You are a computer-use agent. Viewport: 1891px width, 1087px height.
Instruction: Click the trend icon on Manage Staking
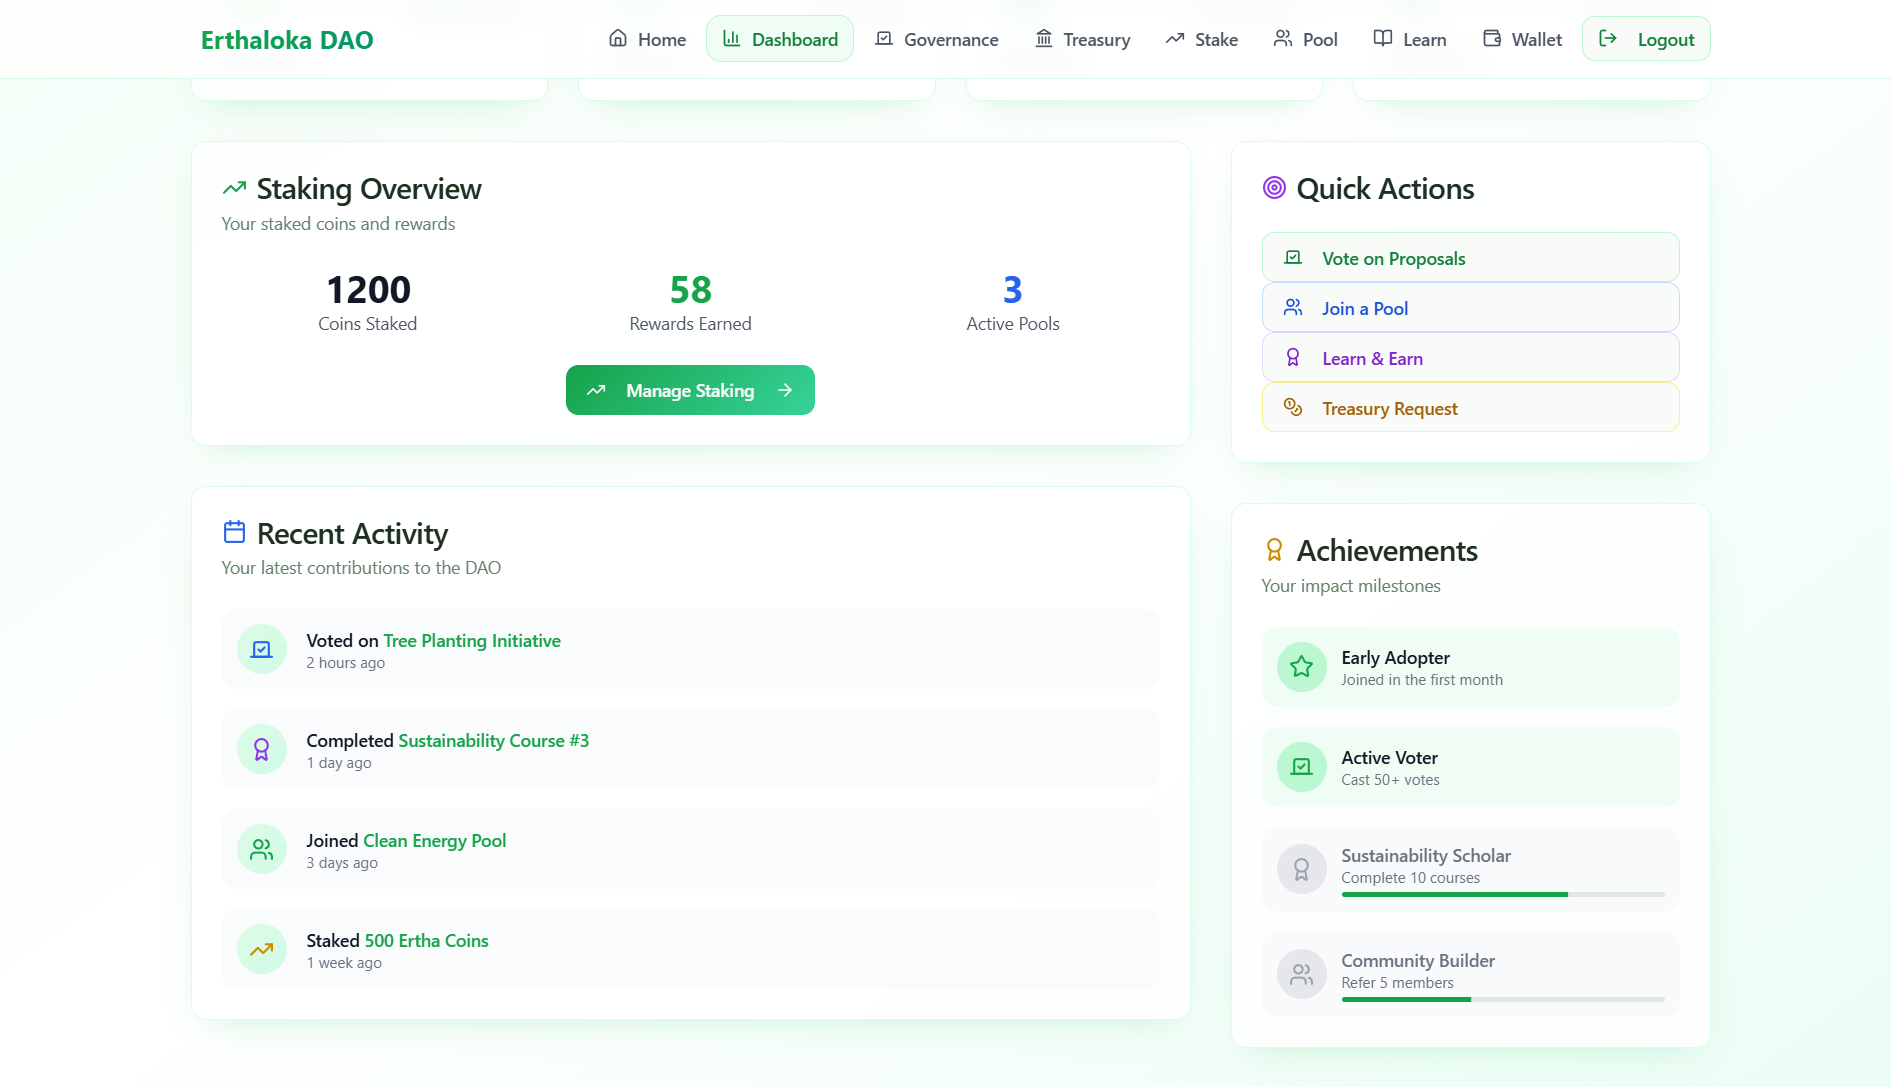pos(596,390)
